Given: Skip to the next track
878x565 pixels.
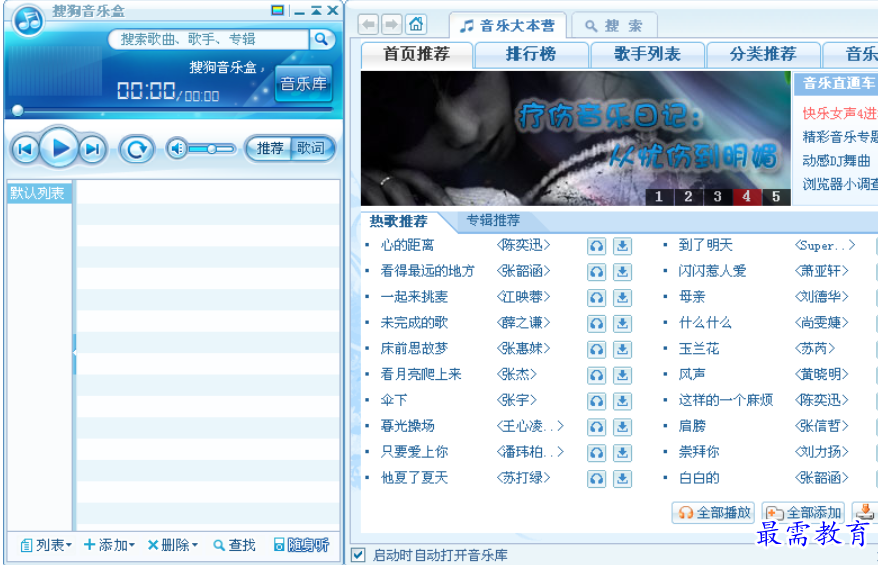Looking at the screenshot, I should pos(92,149).
